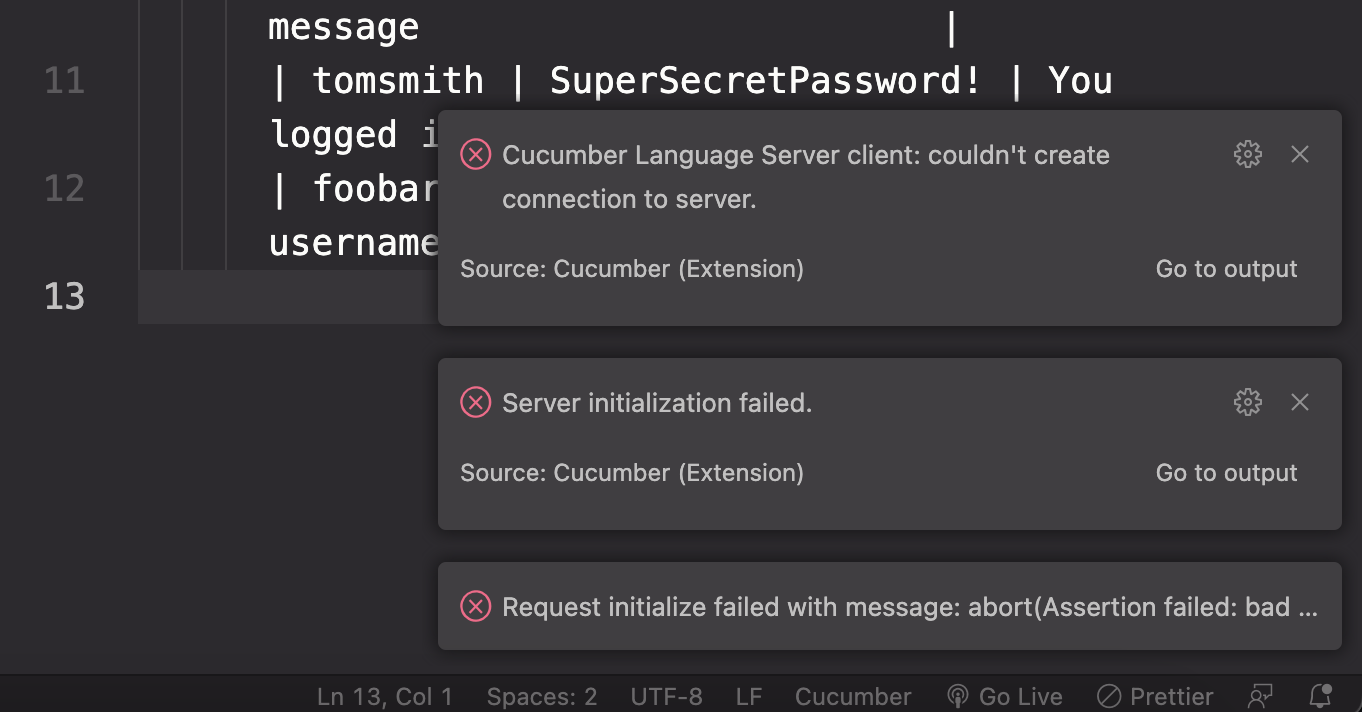Open Go to output for the connection error
Screen dimensions: 1362x712
[1226, 268]
